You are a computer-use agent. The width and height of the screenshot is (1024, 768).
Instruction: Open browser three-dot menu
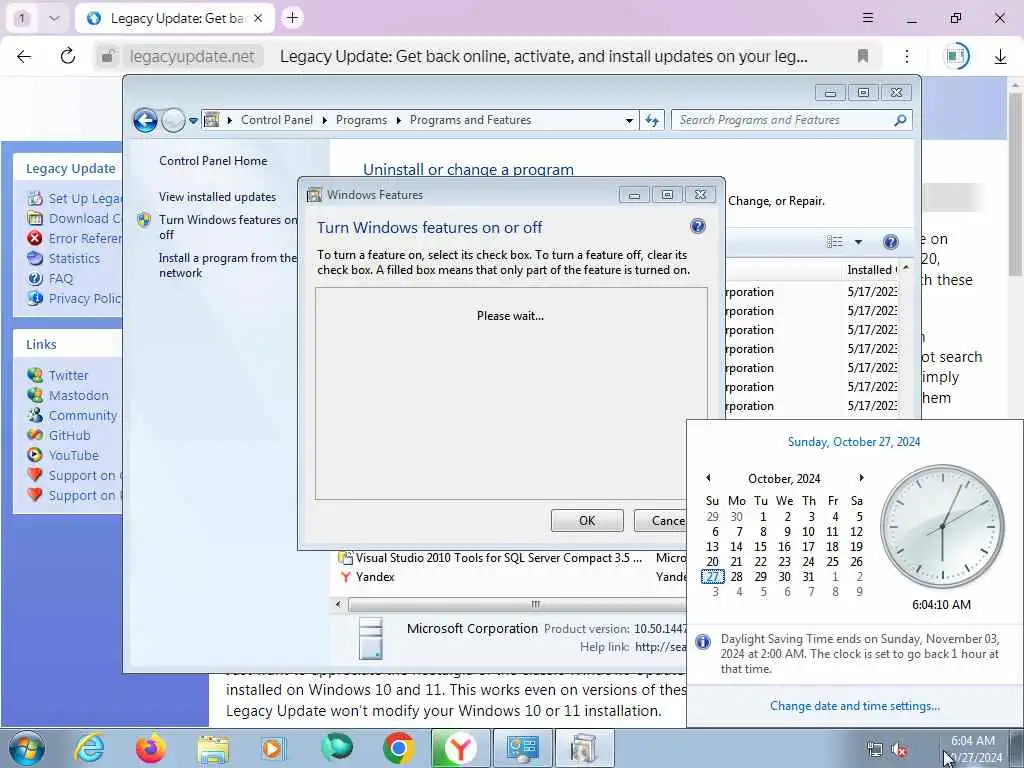906,56
